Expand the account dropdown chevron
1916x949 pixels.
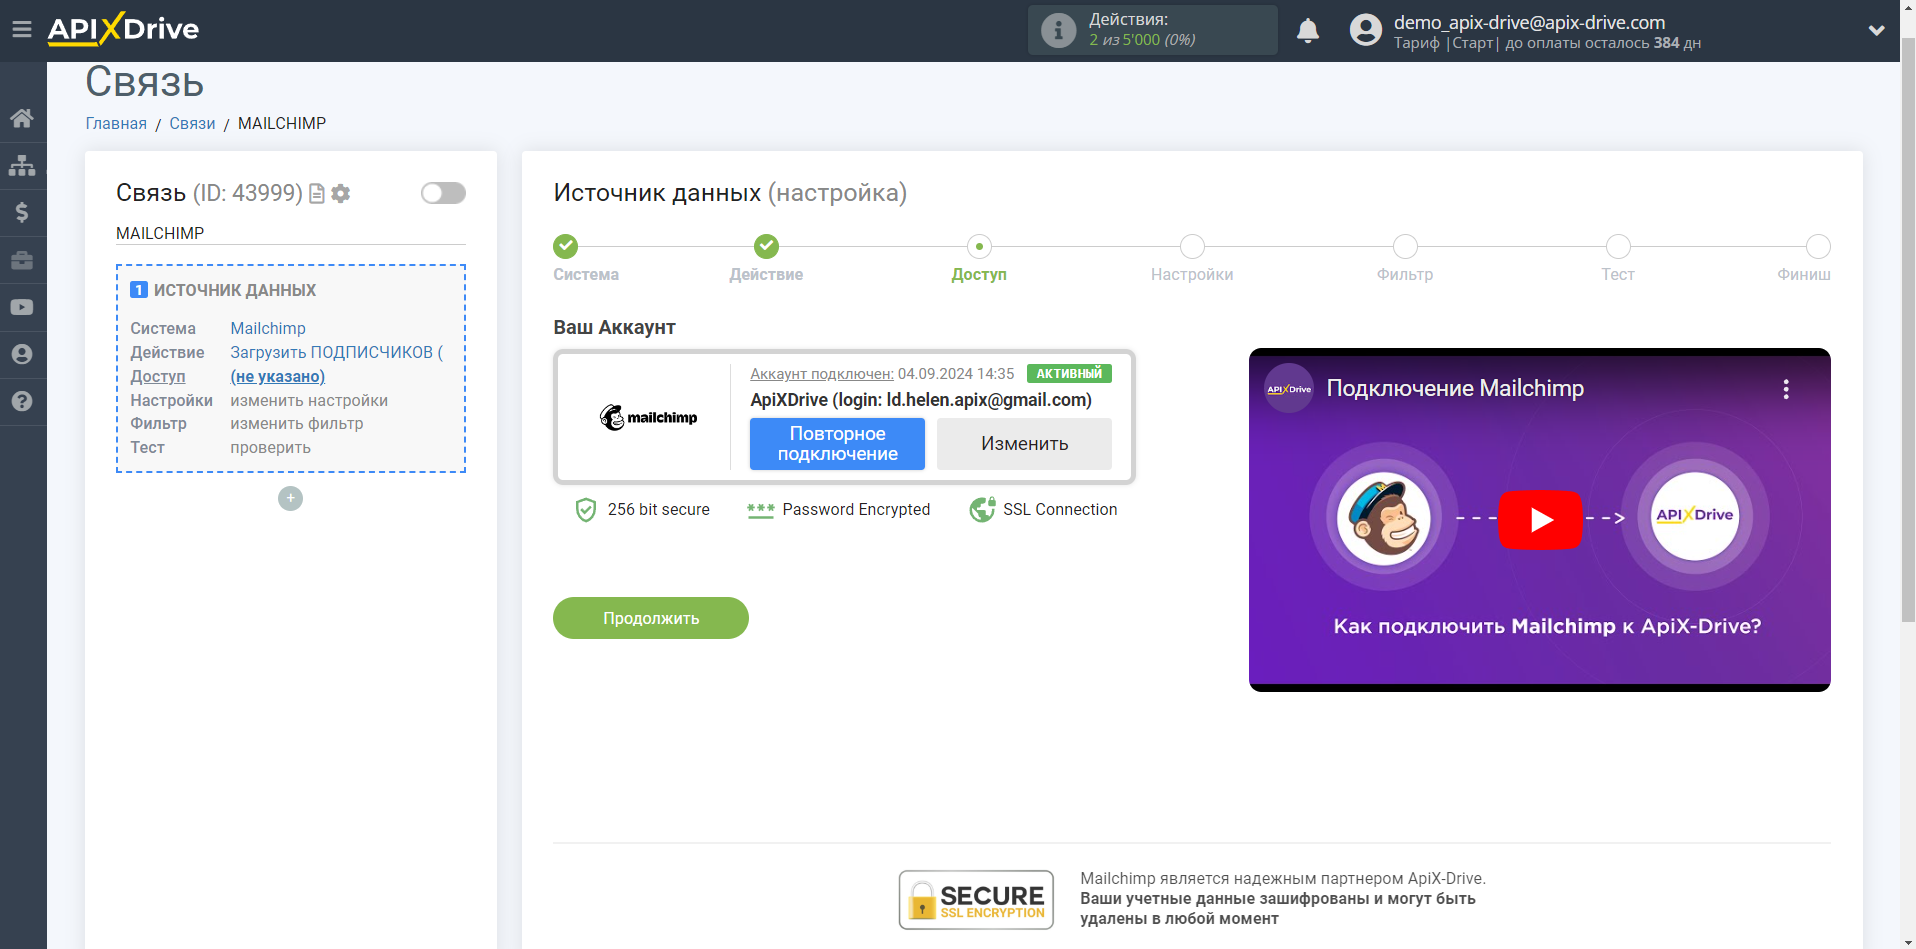coord(1876,30)
